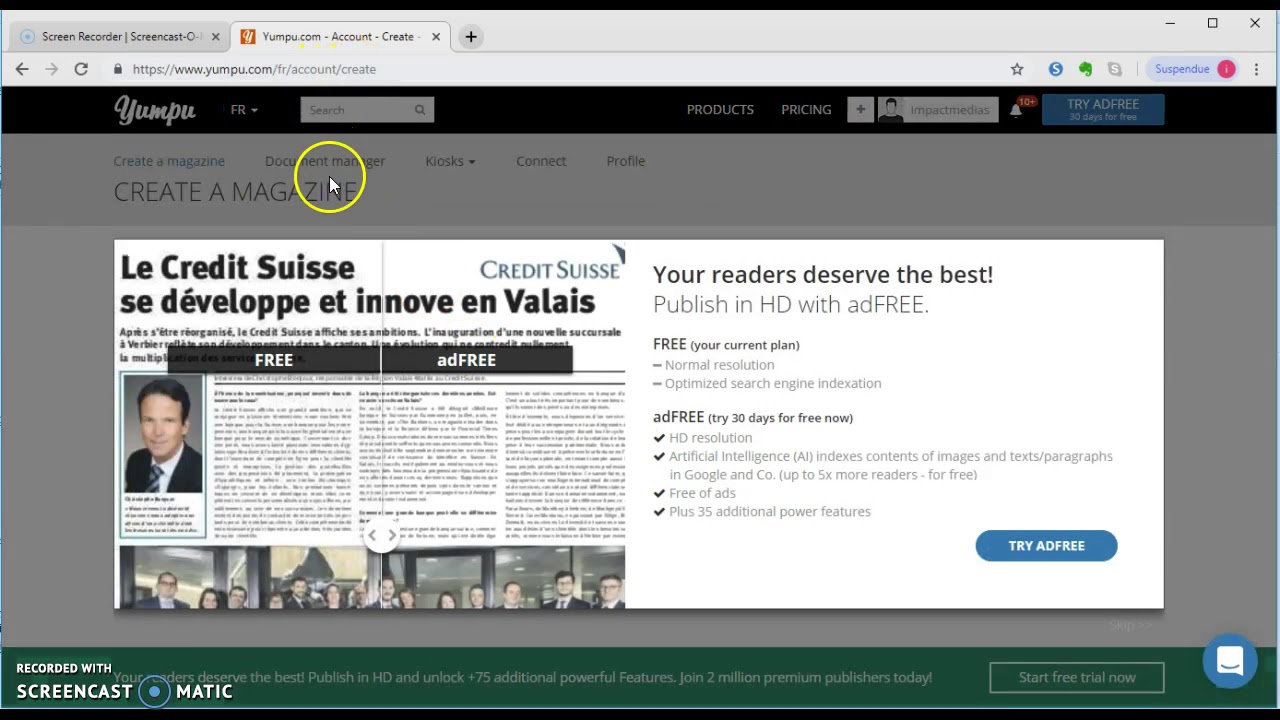
Task: Click the Impactmedias profile avatar
Action: click(x=891, y=110)
